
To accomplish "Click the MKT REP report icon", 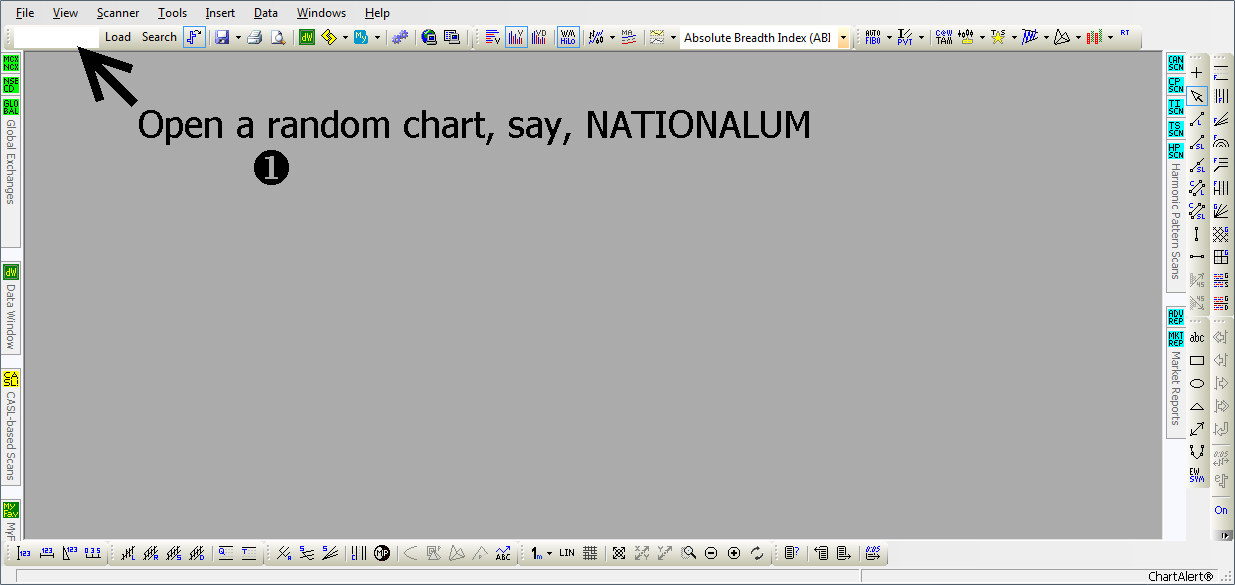I will coord(1176,339).
